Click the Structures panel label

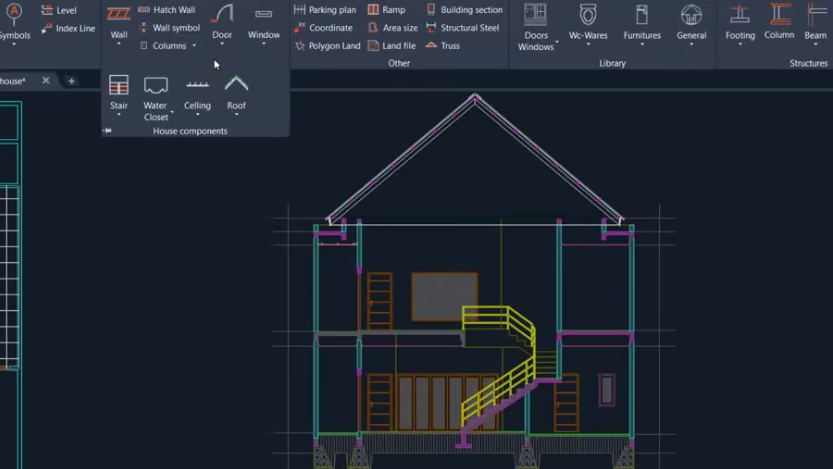(808, 63)
